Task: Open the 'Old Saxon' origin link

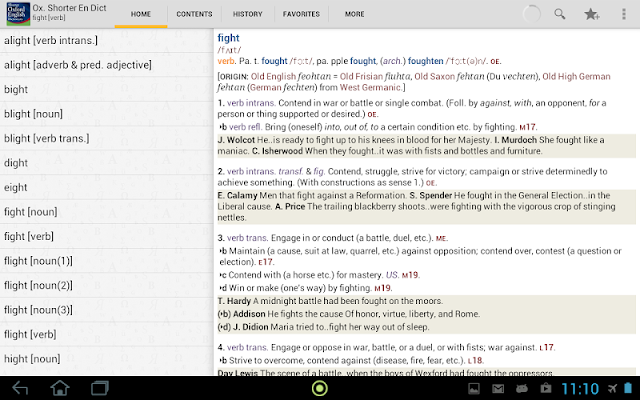Action: pos(435,77)
